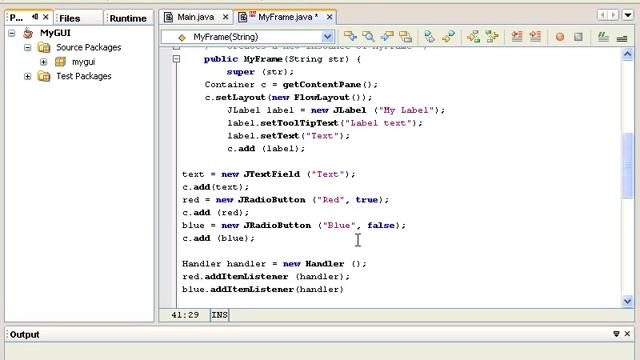This screenshot has width=640, height=360.
Task: Select the MyFrame.java tab
Action: [285, 17]
